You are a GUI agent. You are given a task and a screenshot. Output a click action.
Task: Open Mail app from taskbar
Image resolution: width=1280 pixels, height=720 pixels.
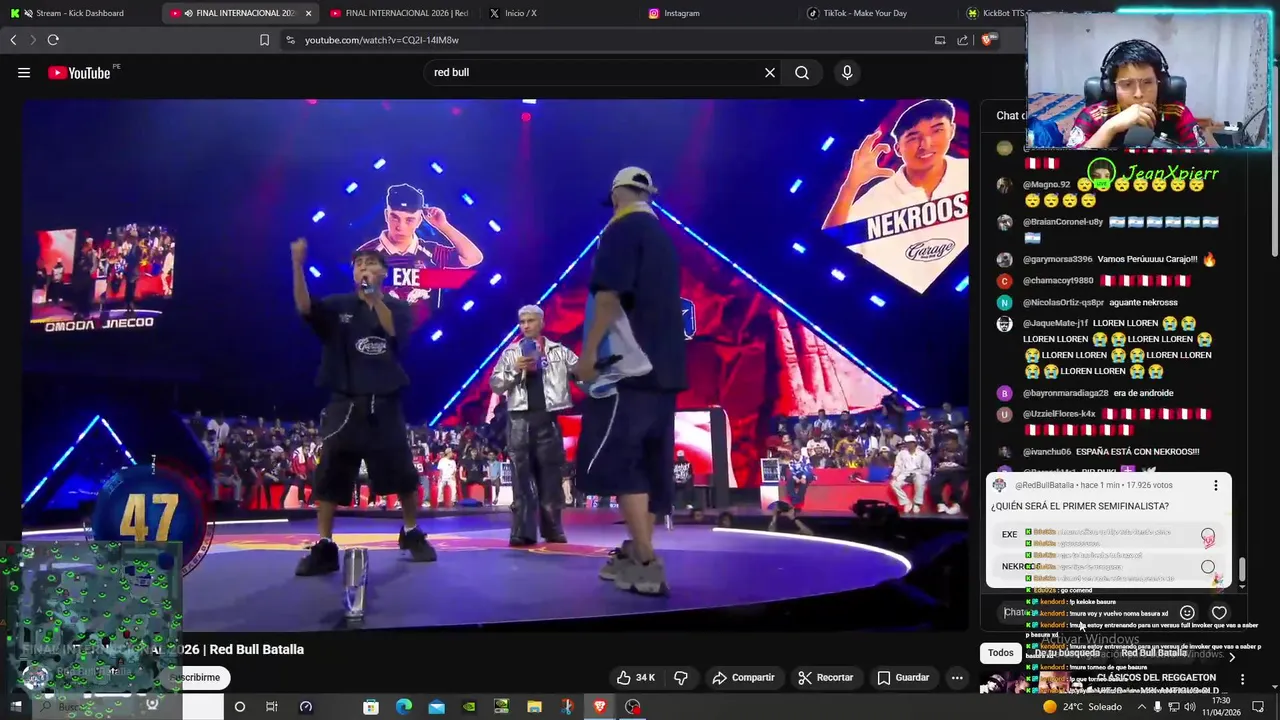tap(436, 707)
